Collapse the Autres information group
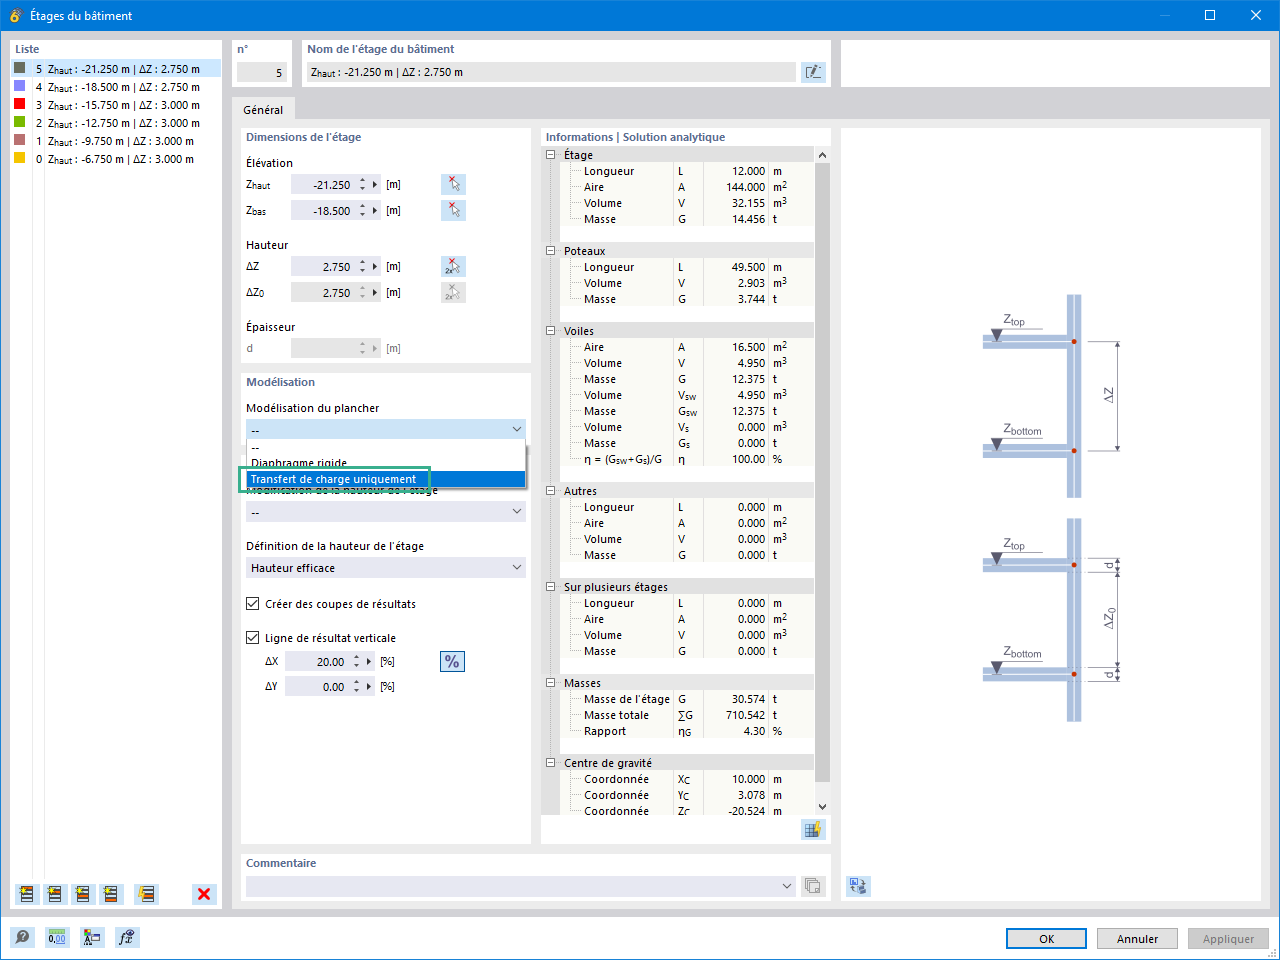Screen dimensions: 1280x960 pyautogui.click(x=550, y=491)
